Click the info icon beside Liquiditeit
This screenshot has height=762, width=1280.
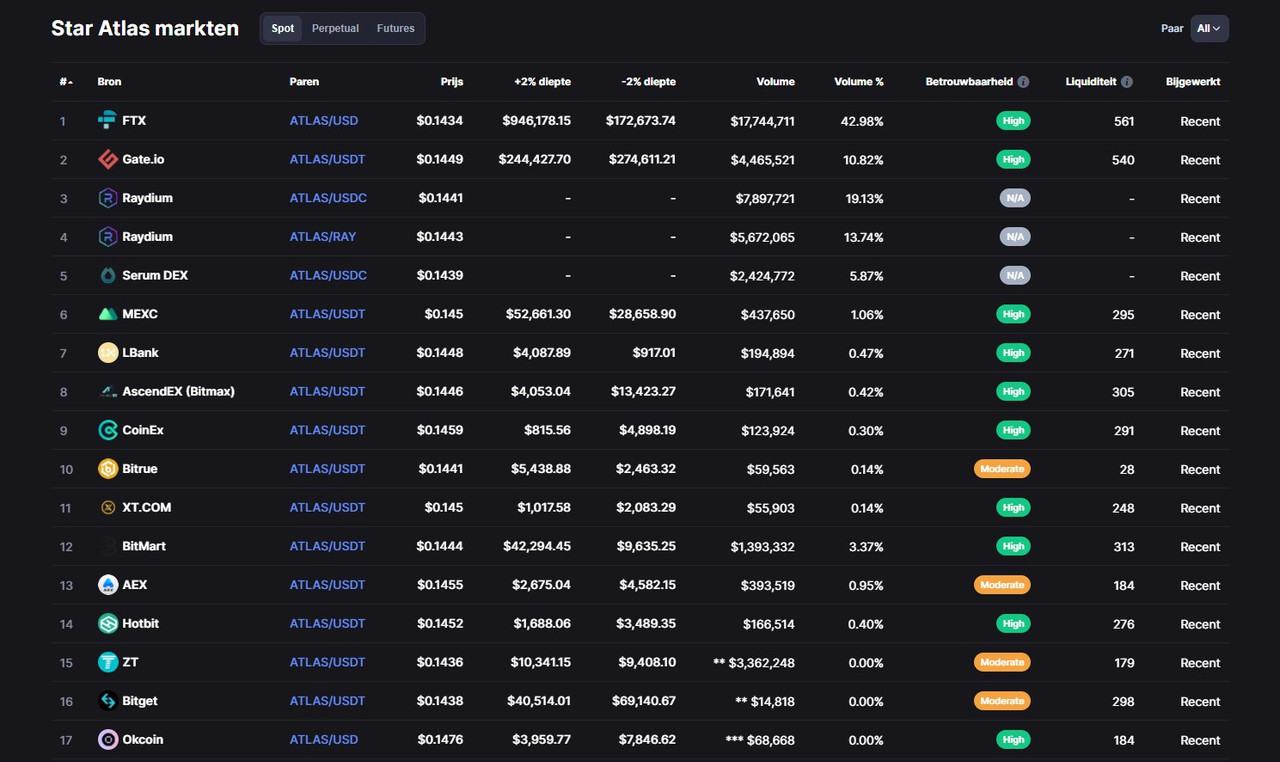(x=1127, y=82)
